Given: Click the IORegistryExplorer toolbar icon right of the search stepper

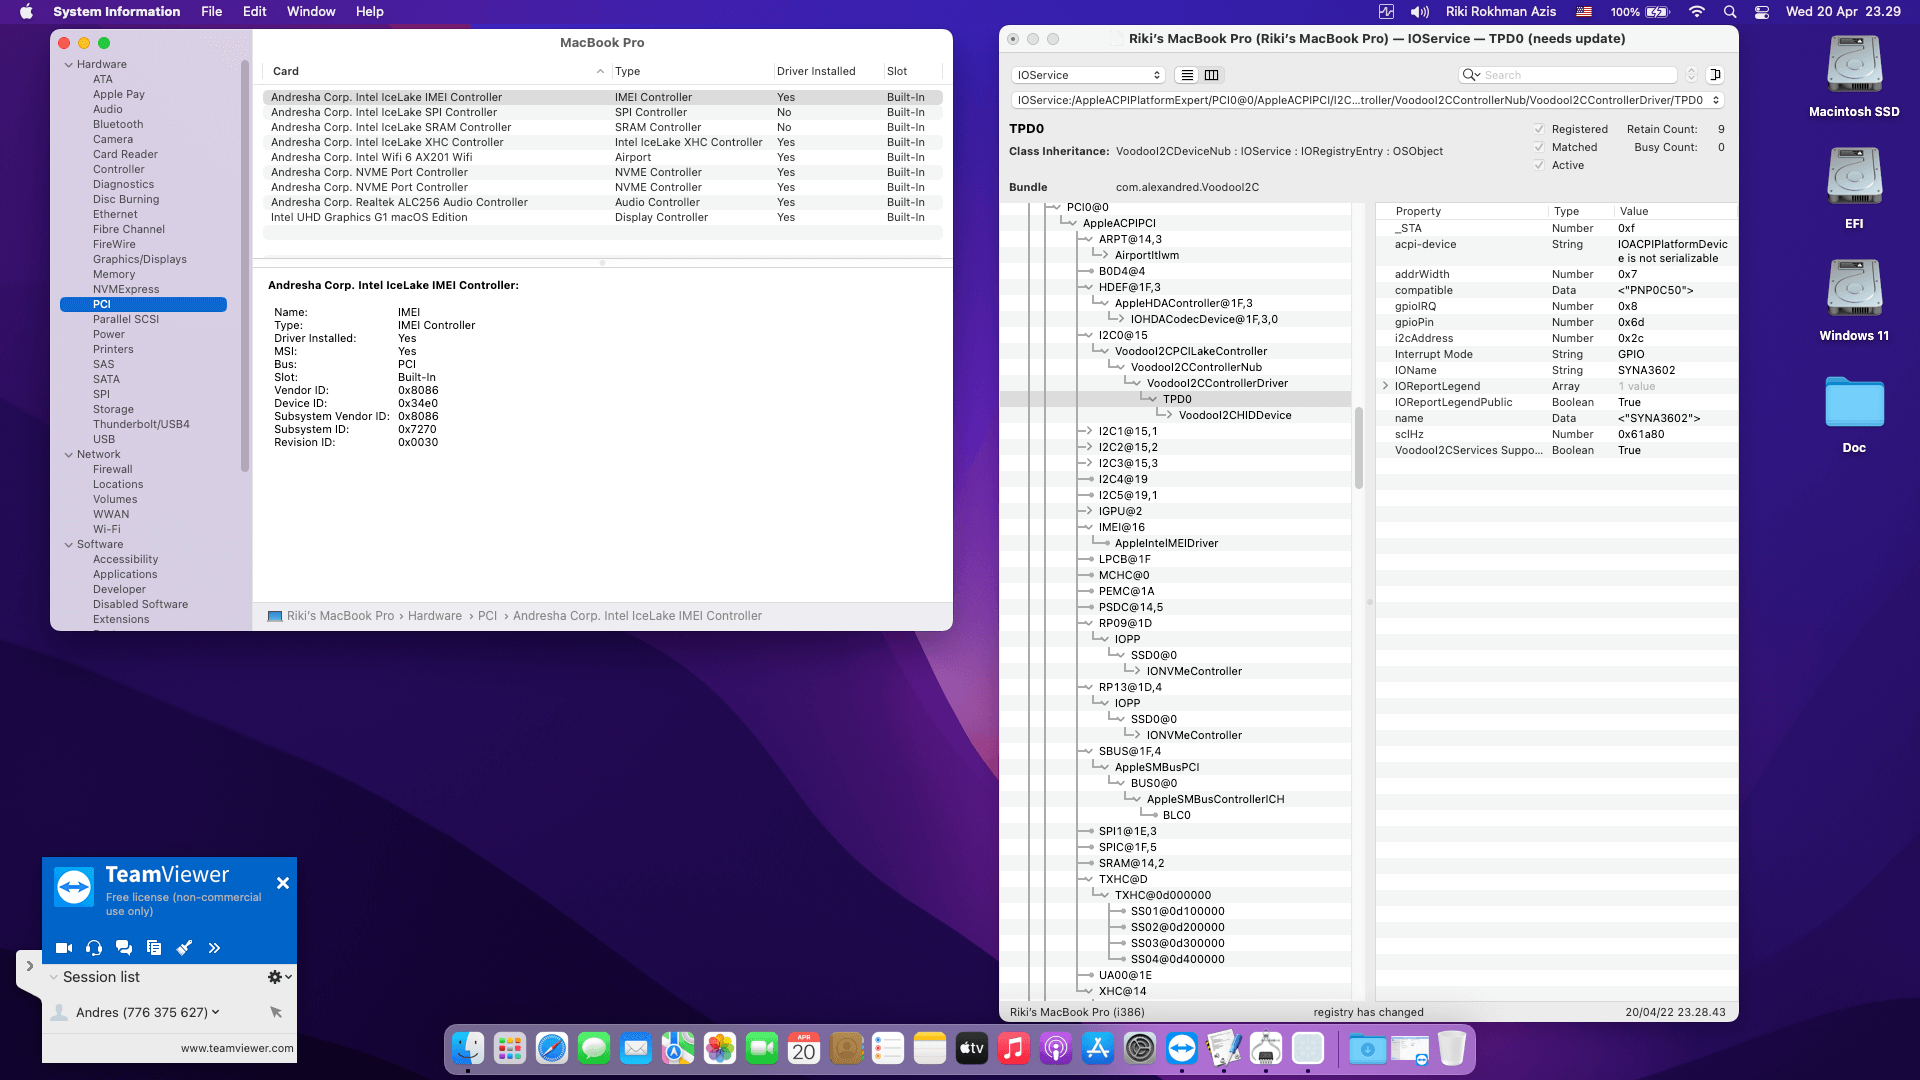Looking at the screenshot, I should click(1715, 75).
